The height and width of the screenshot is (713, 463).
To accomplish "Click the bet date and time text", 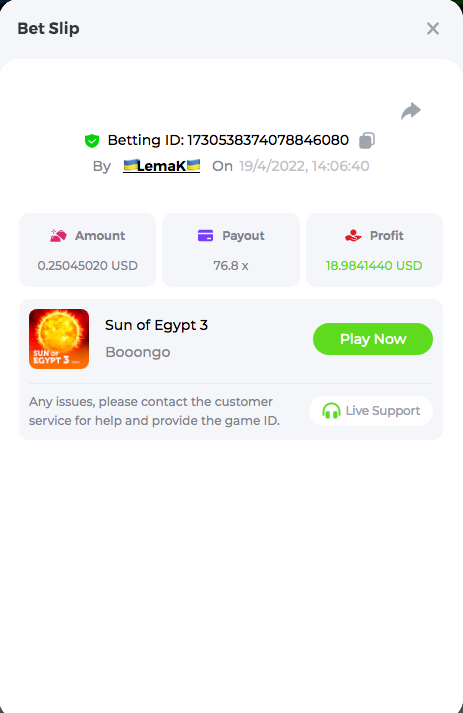I will tap(304, 166).
